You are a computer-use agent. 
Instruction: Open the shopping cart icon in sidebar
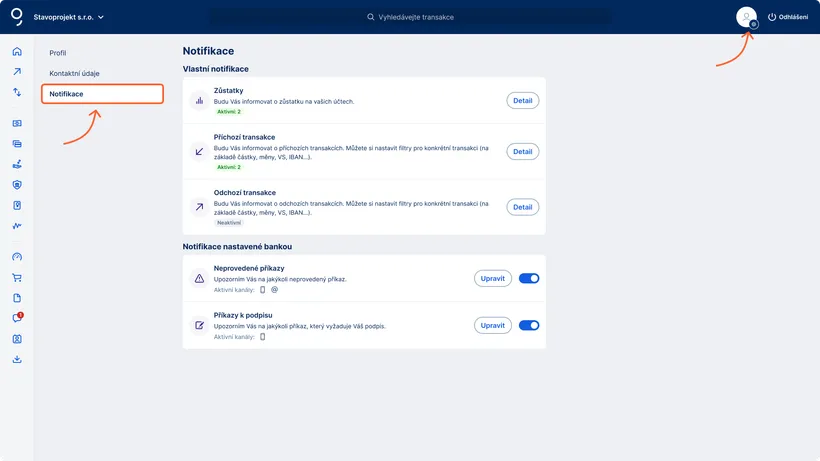(17, 278)
